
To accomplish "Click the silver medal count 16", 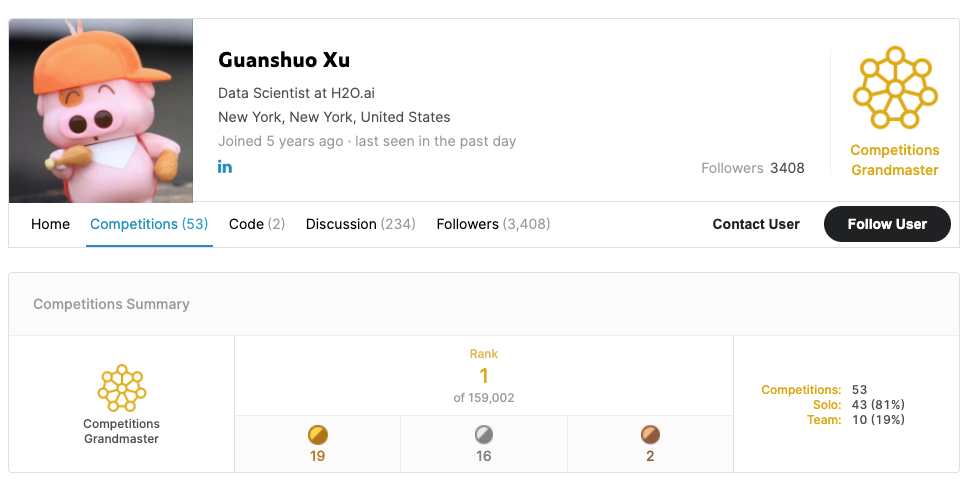I will pos(484,456).
